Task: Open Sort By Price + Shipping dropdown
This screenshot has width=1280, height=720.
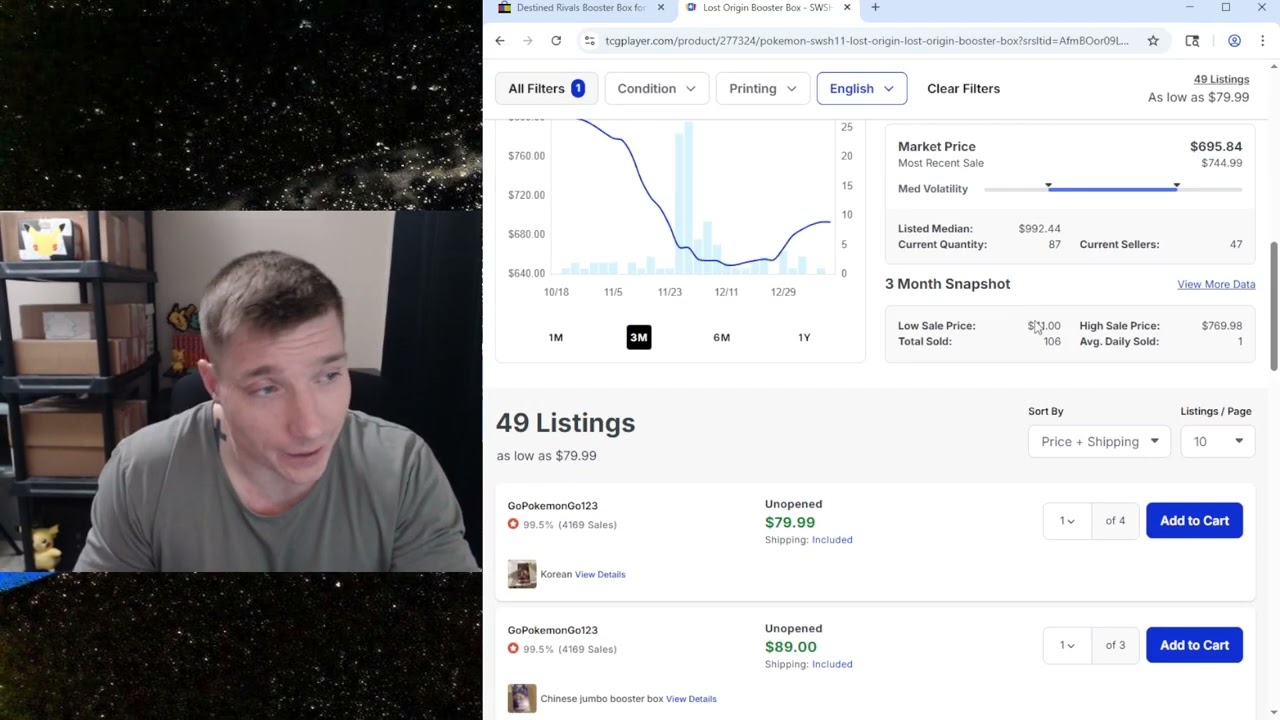Action: pos(1099,441)
